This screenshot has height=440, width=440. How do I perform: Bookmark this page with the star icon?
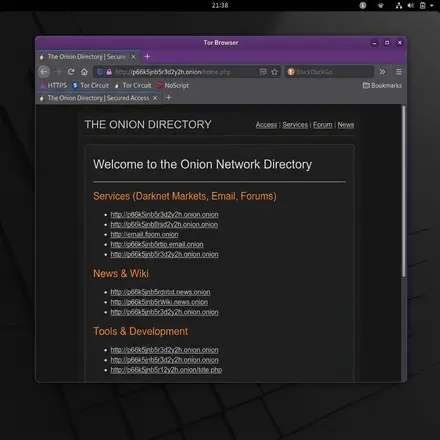point(274,72)
